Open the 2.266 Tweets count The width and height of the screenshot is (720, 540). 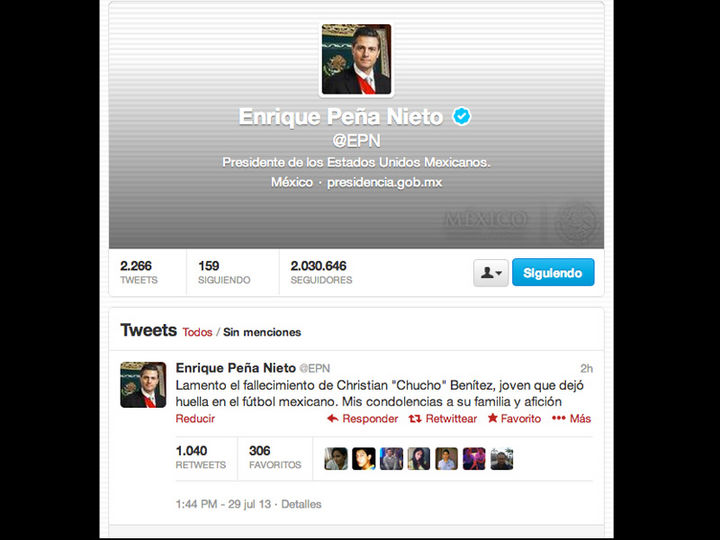click(x=139, y=272)
